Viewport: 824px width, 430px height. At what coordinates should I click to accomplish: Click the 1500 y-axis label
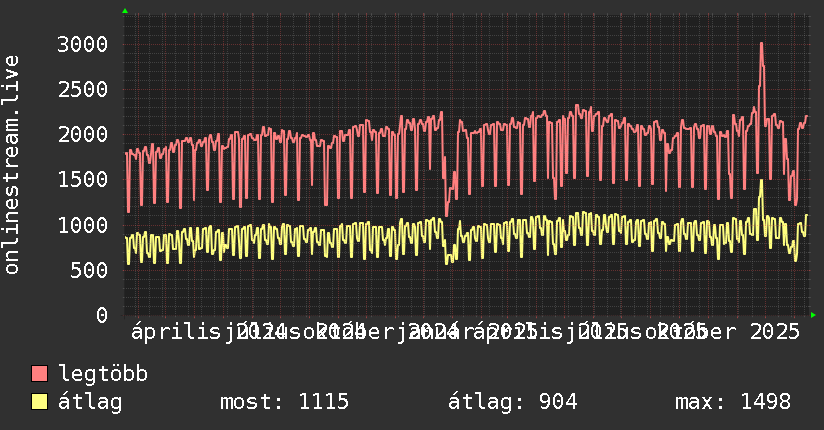point(83,180)
